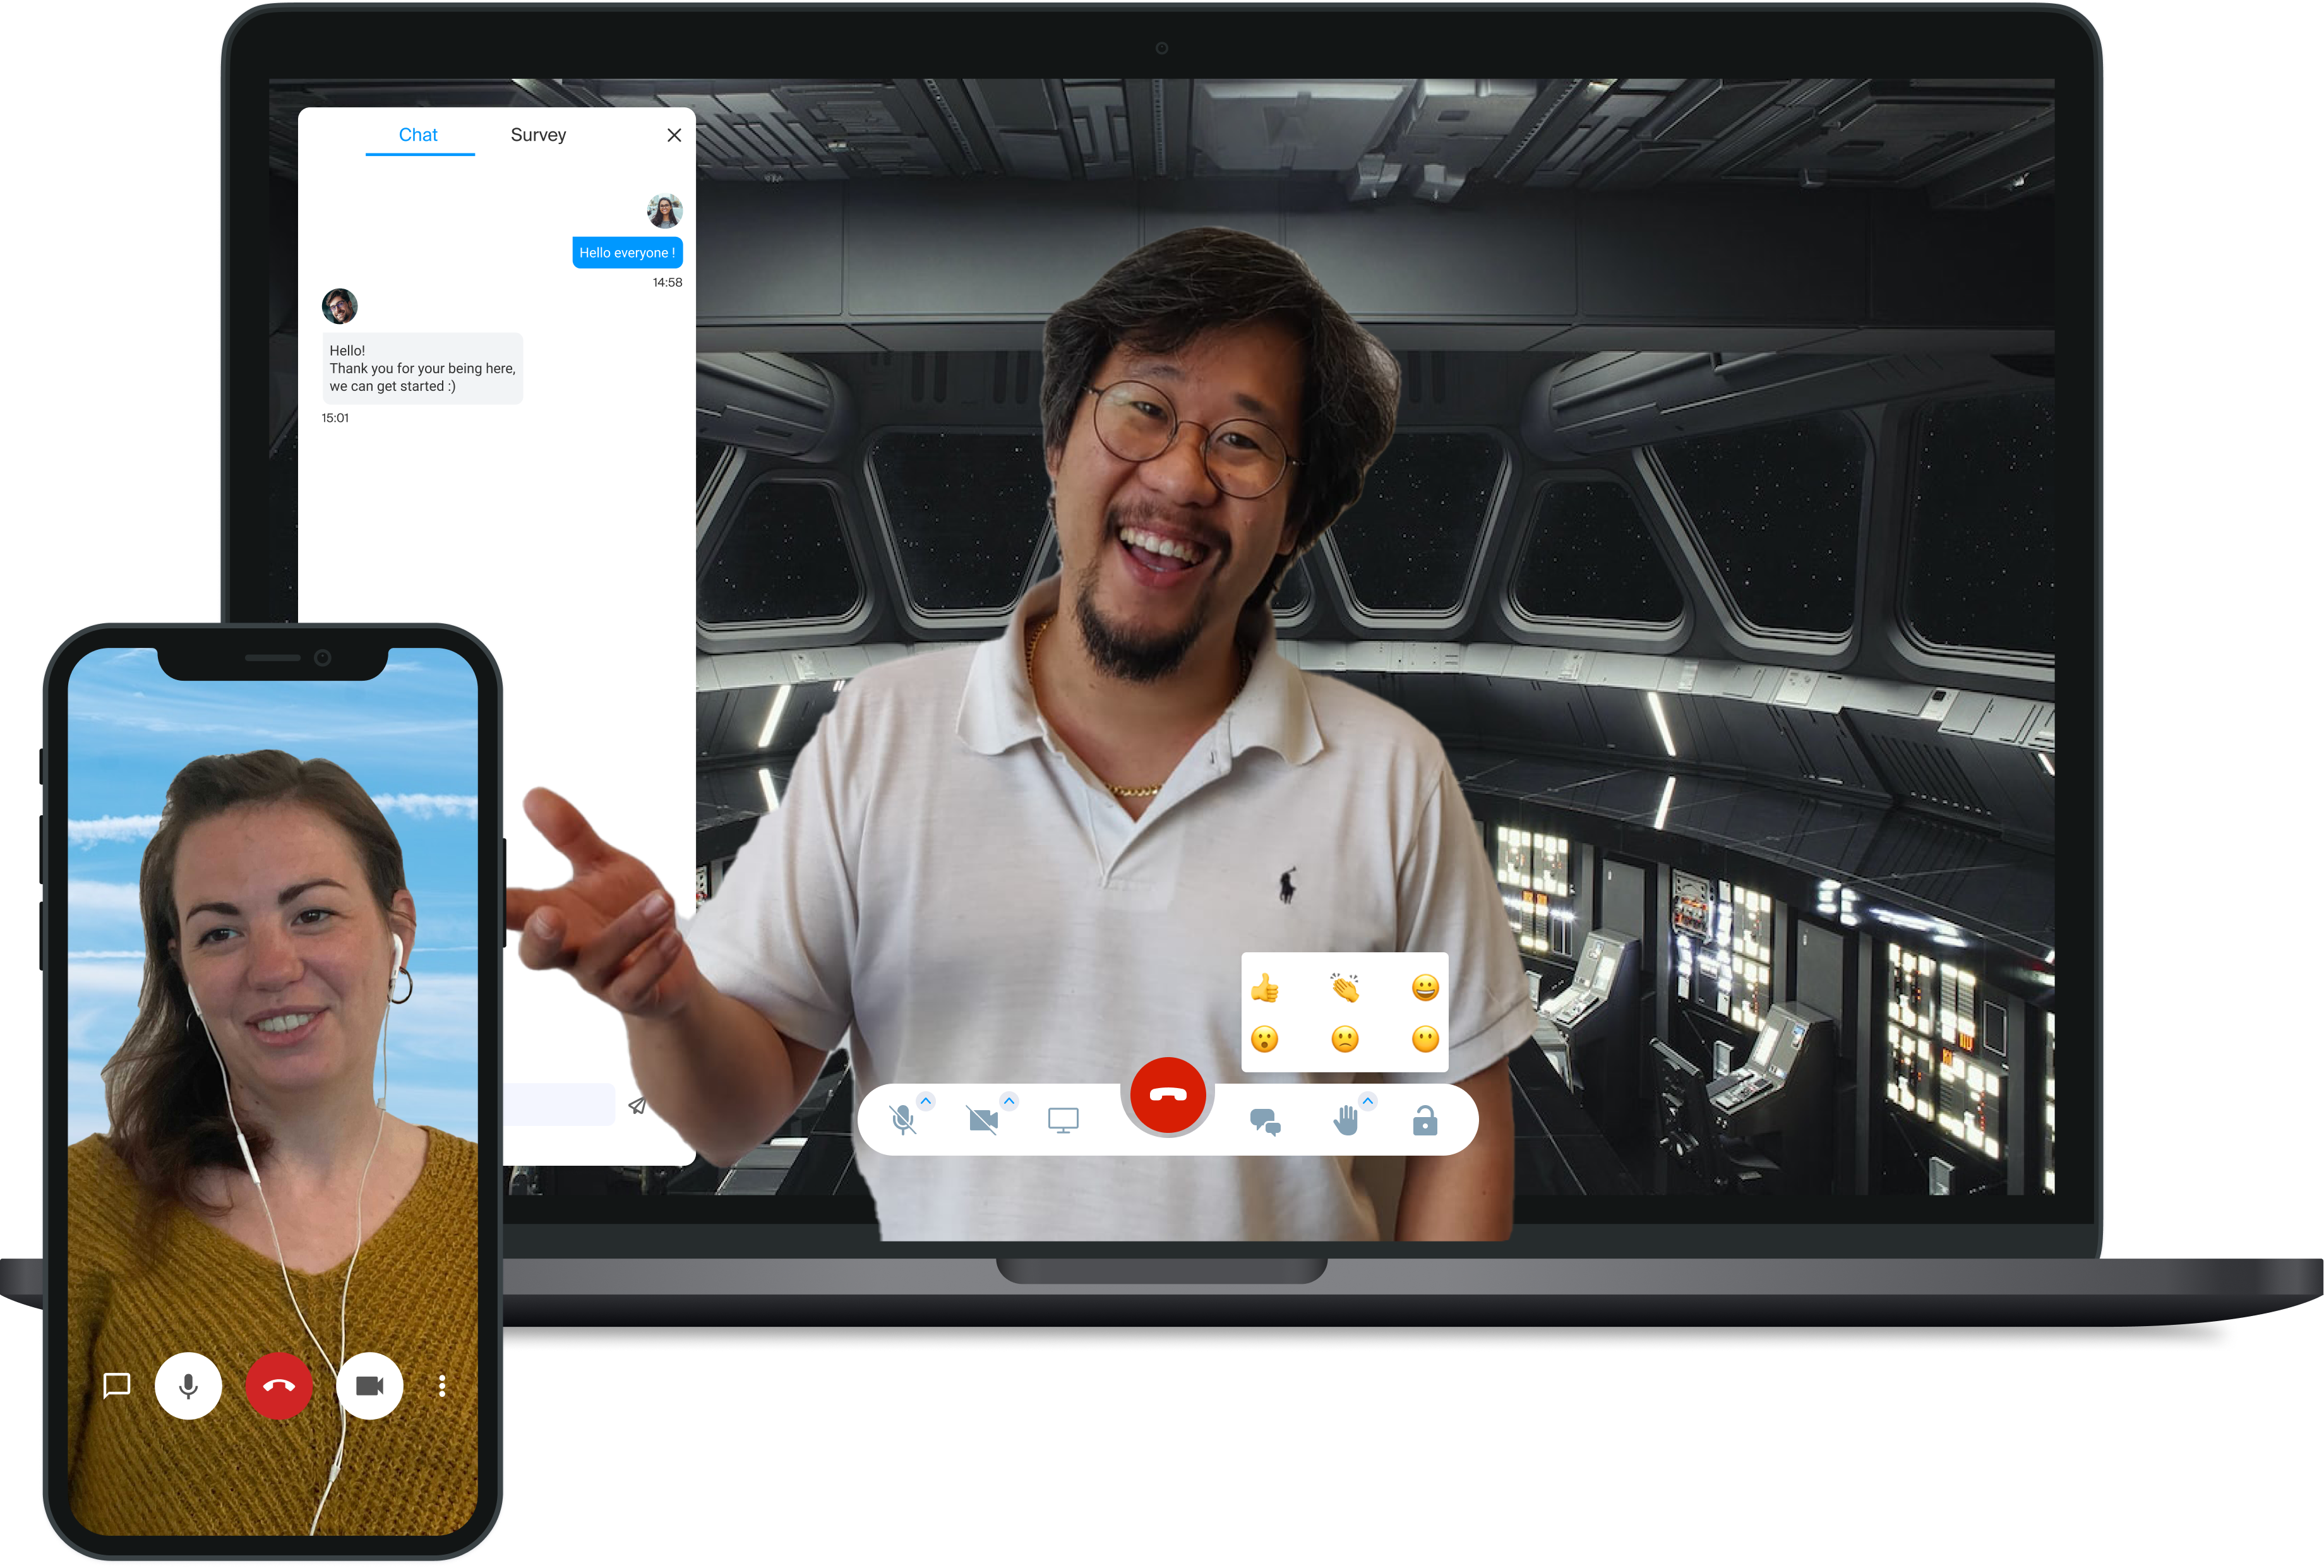The height and width of the screenshot is (1568, 2324).
Task: Open chat from the phone call screen
Action: [116, 1385]
